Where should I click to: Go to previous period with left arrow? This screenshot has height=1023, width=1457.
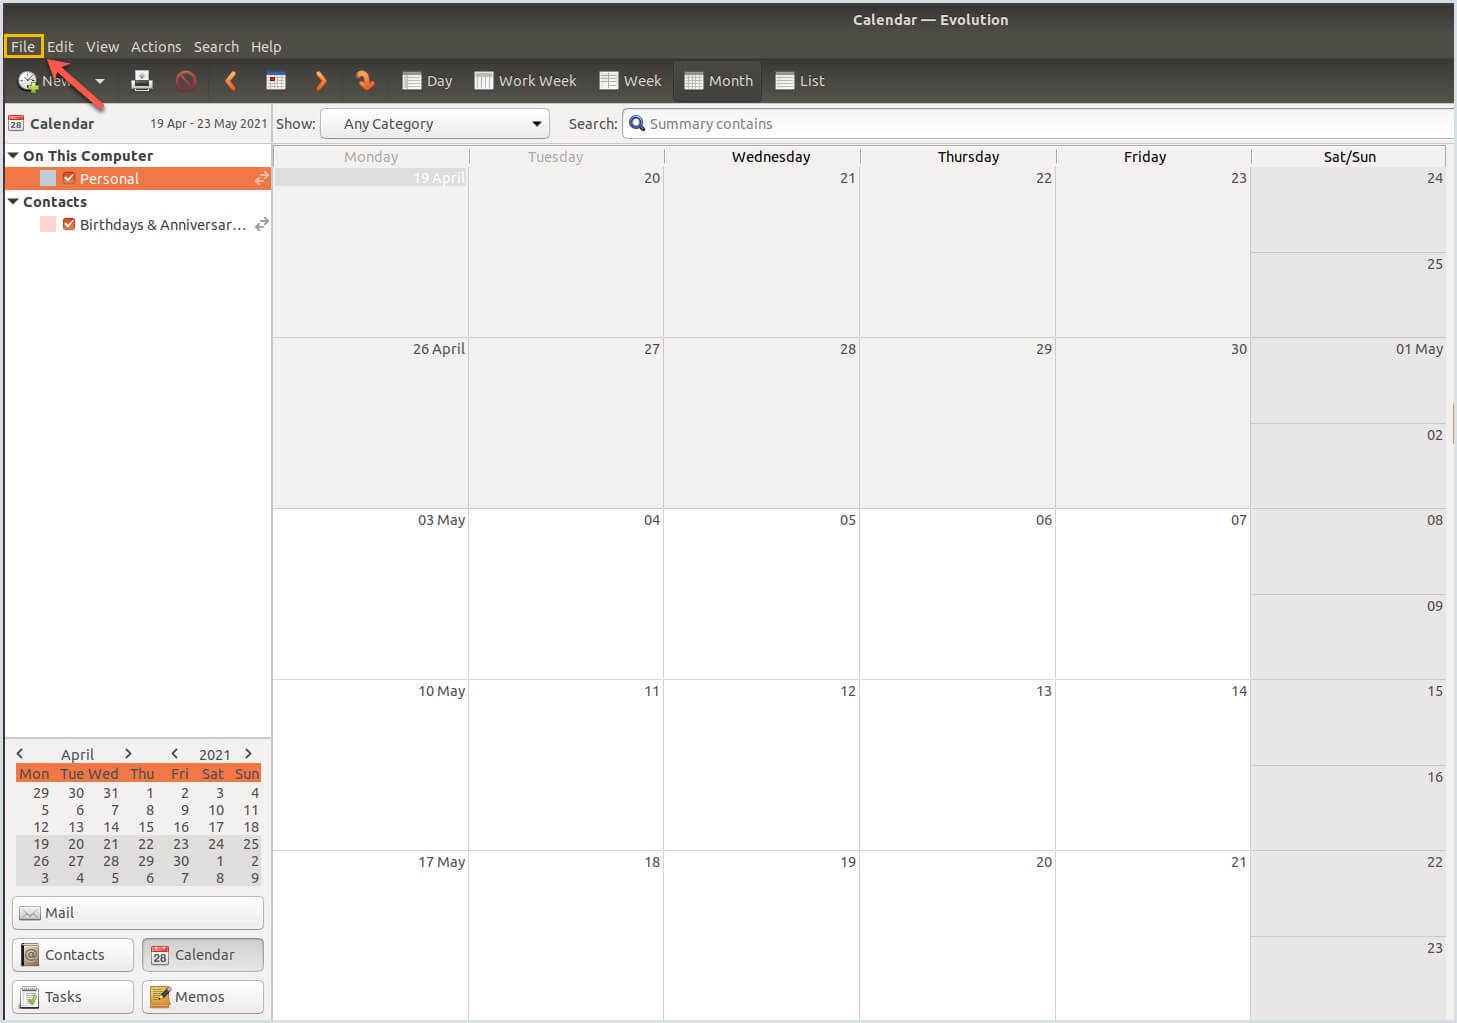pyautogui.click(x=231, y=81)
